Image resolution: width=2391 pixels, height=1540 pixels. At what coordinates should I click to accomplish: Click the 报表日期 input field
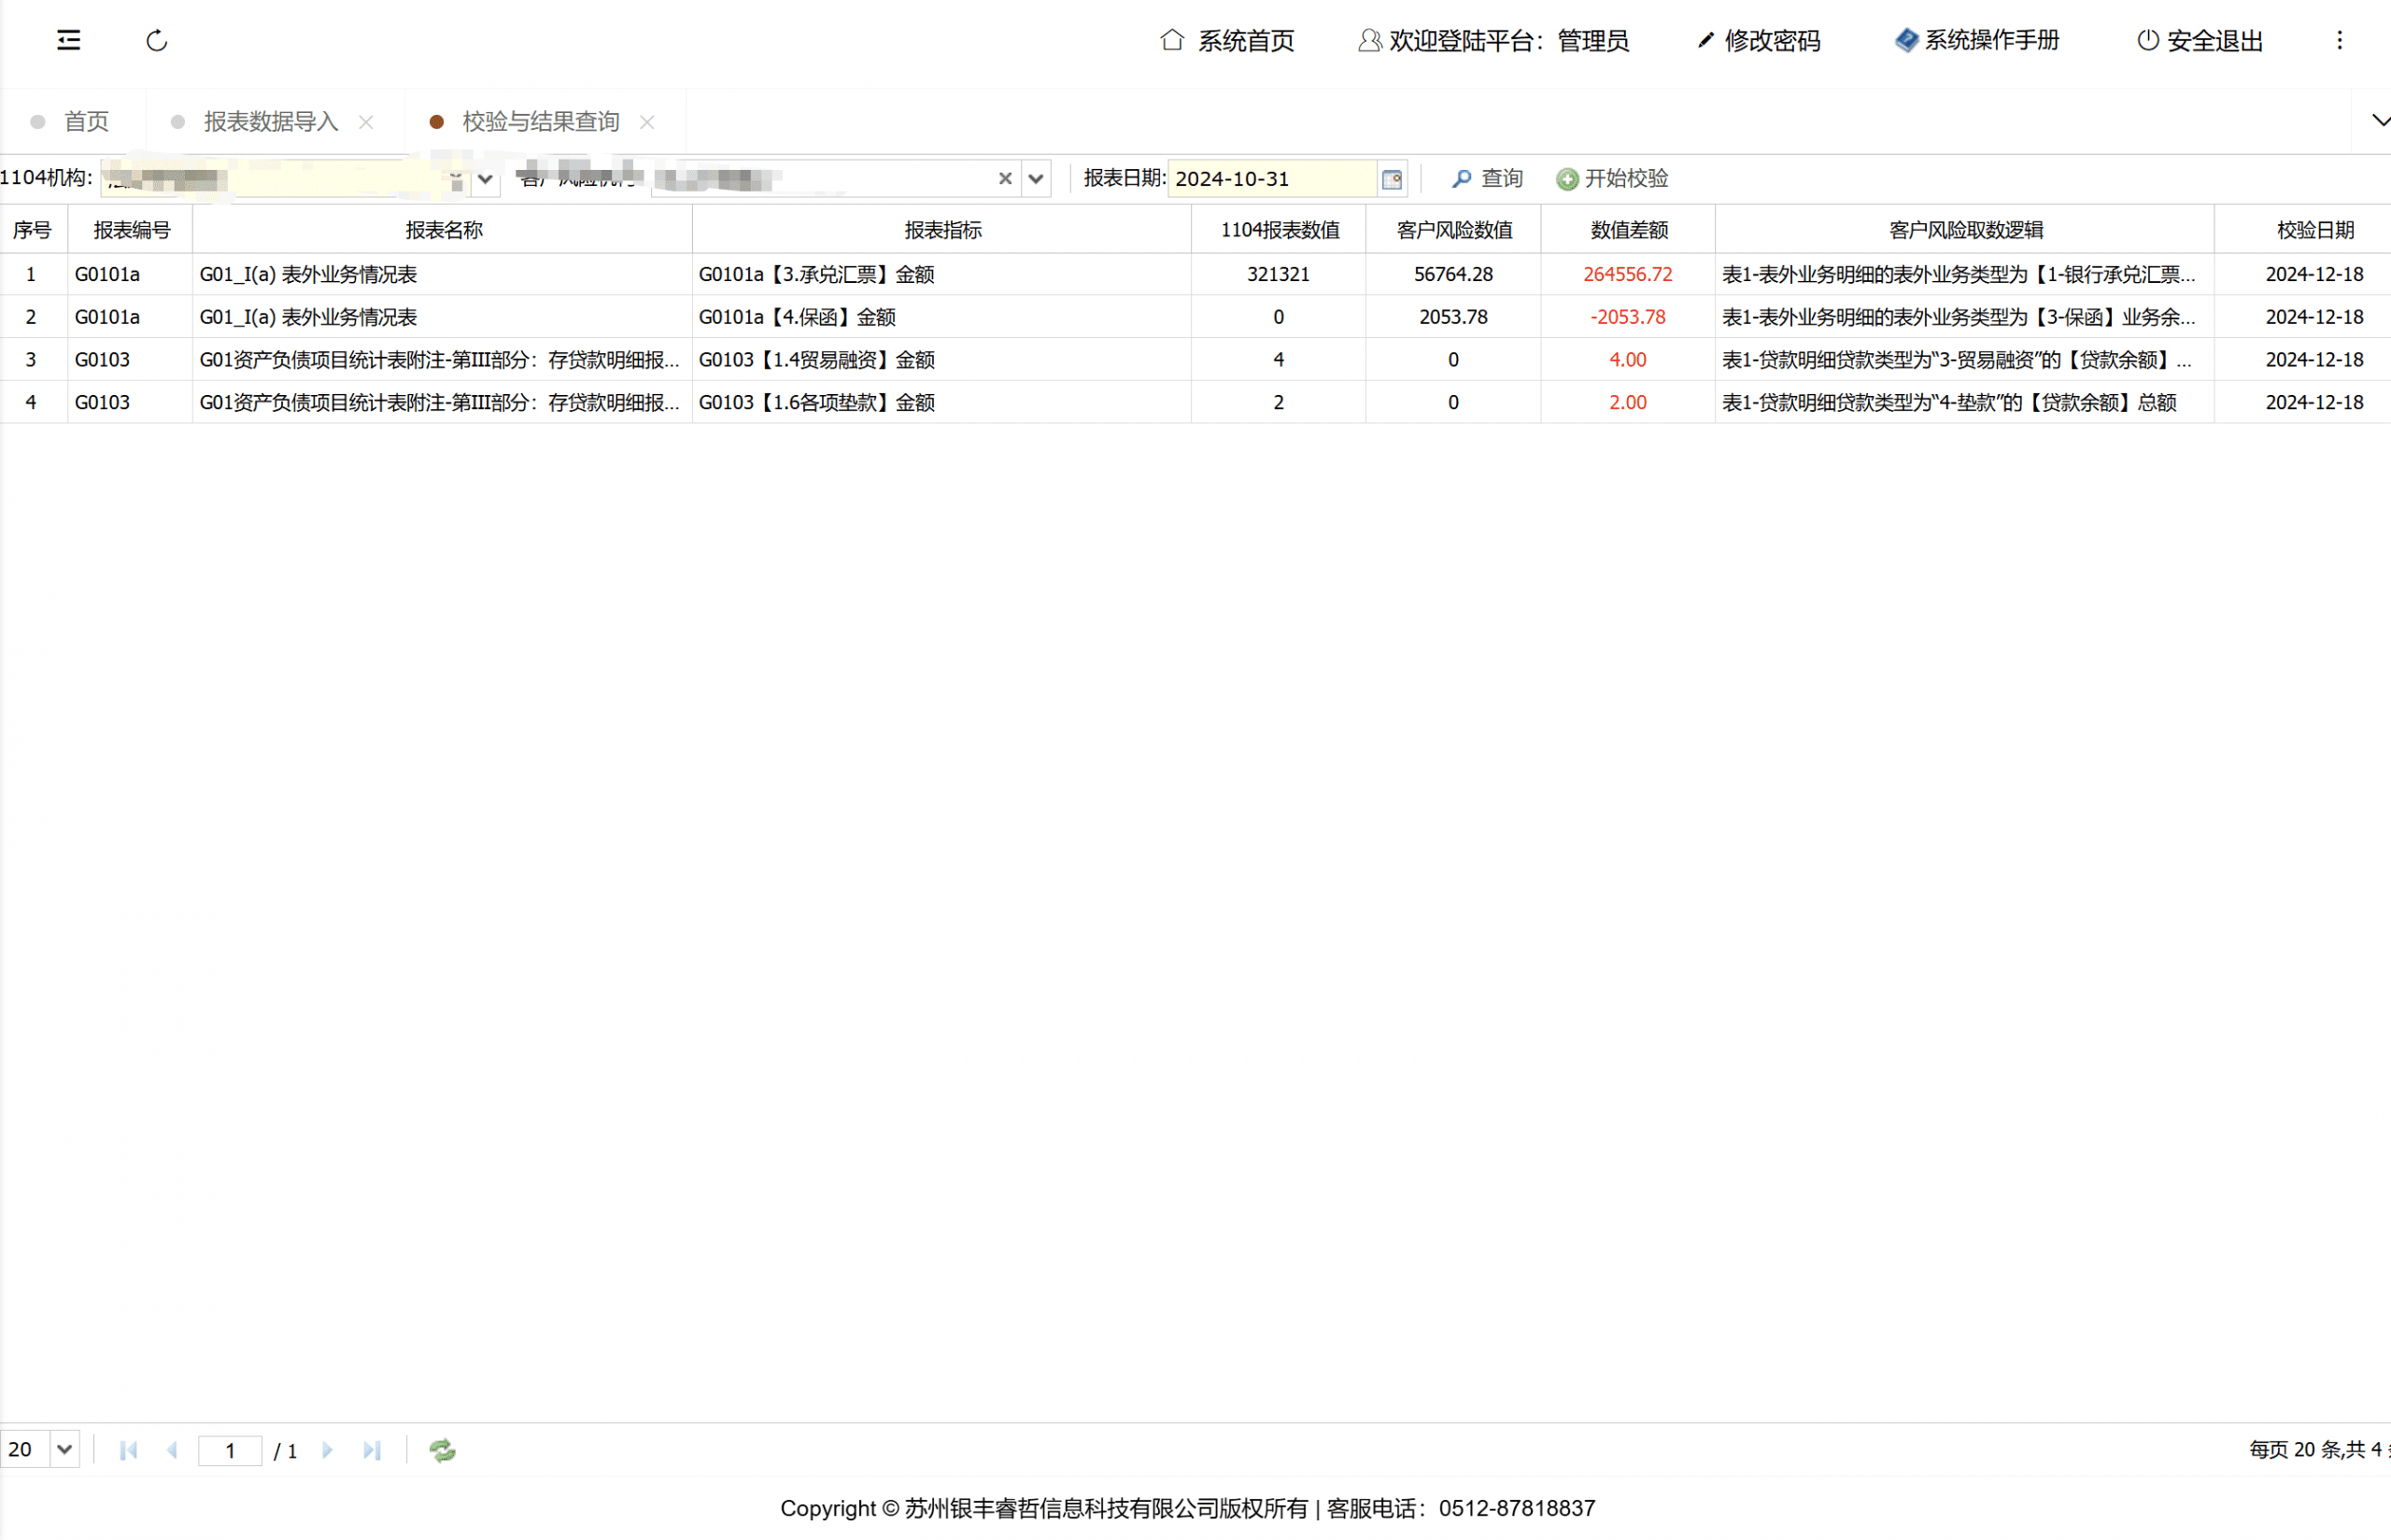[1272, 179]
